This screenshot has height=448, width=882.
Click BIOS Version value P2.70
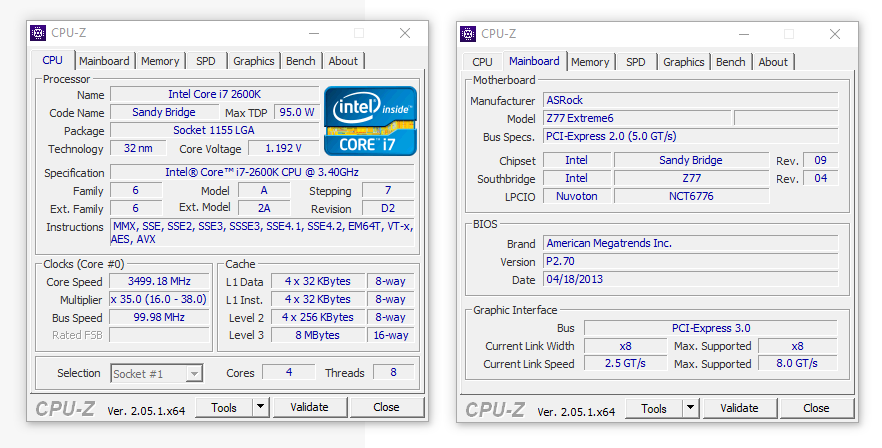pos(691,261)
